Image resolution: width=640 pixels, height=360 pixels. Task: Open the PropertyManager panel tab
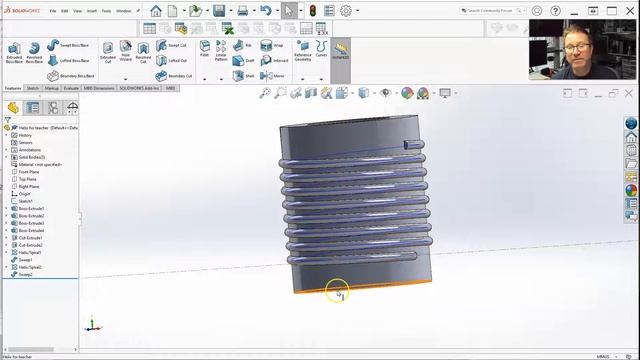(33, 108)
